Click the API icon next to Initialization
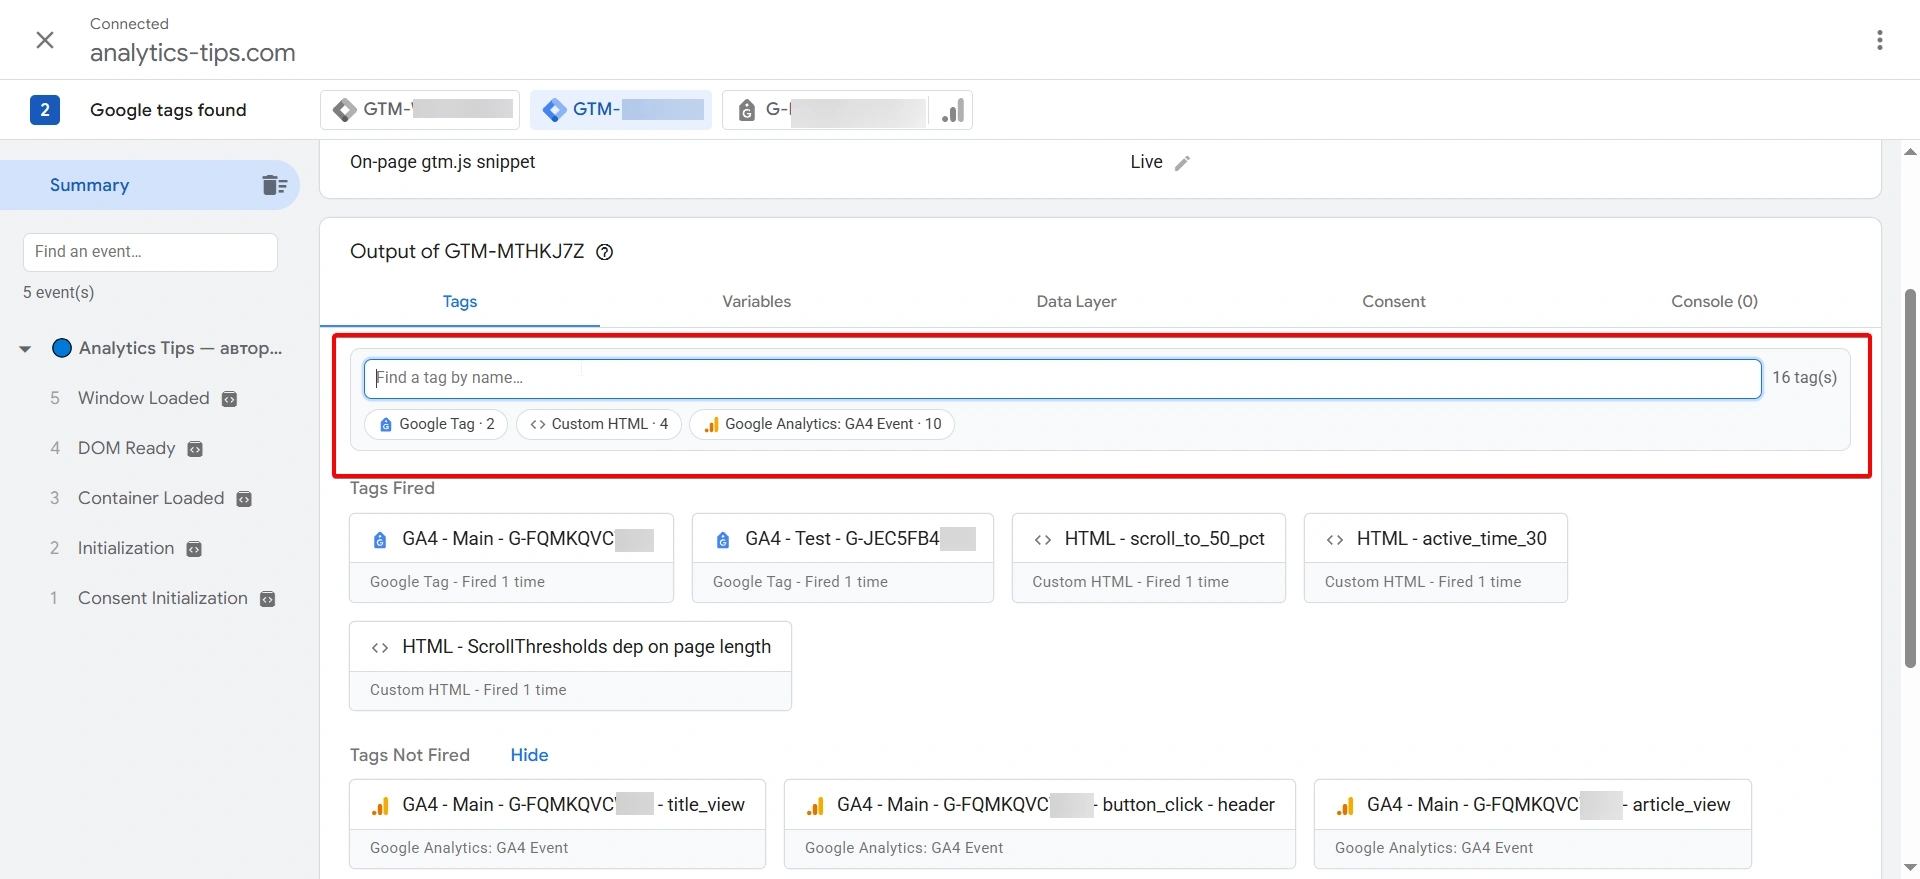 194,549
